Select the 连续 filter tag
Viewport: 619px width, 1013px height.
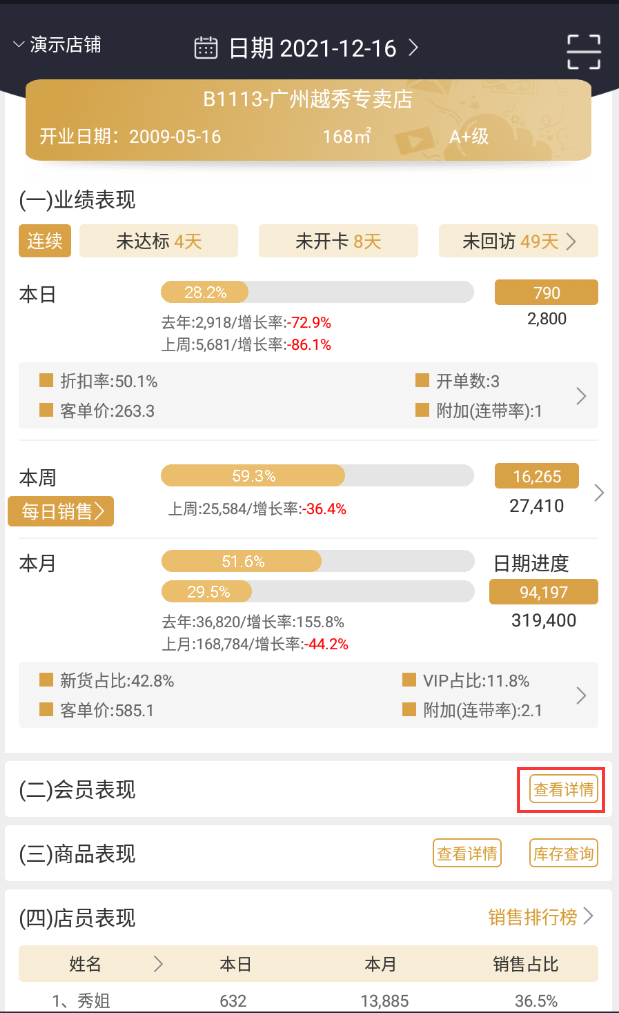tap(45, 241)
